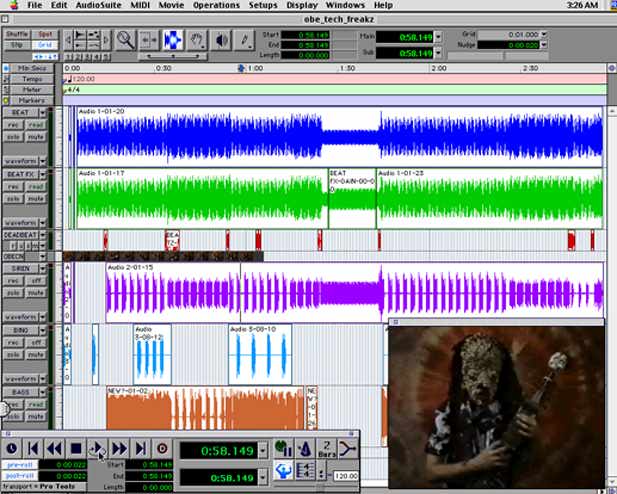Viewport: 617px width, 494px height.
Task: Click horizontal zoom-in arrow in toolbar
Action: coord(106,40)
